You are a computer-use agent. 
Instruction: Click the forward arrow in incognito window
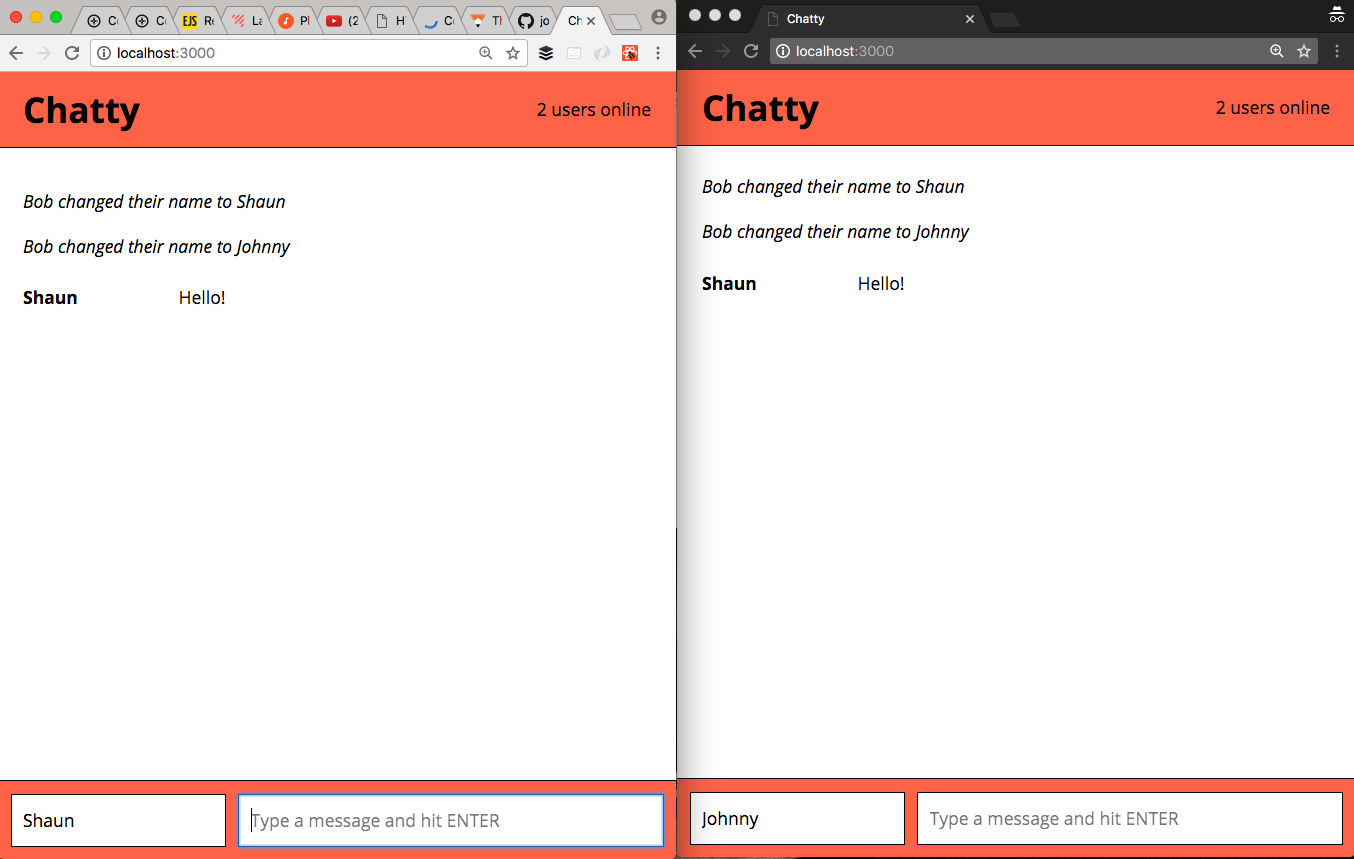click(x=723, y=51)
